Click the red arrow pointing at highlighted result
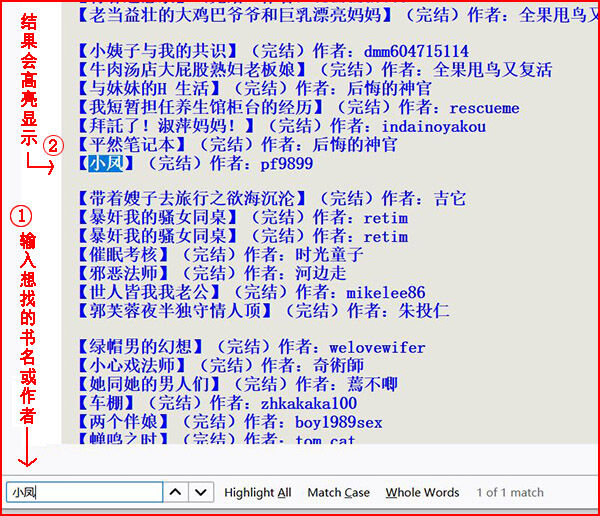The height and width of the screenshot is (516, 600). (x=40, y=165)
